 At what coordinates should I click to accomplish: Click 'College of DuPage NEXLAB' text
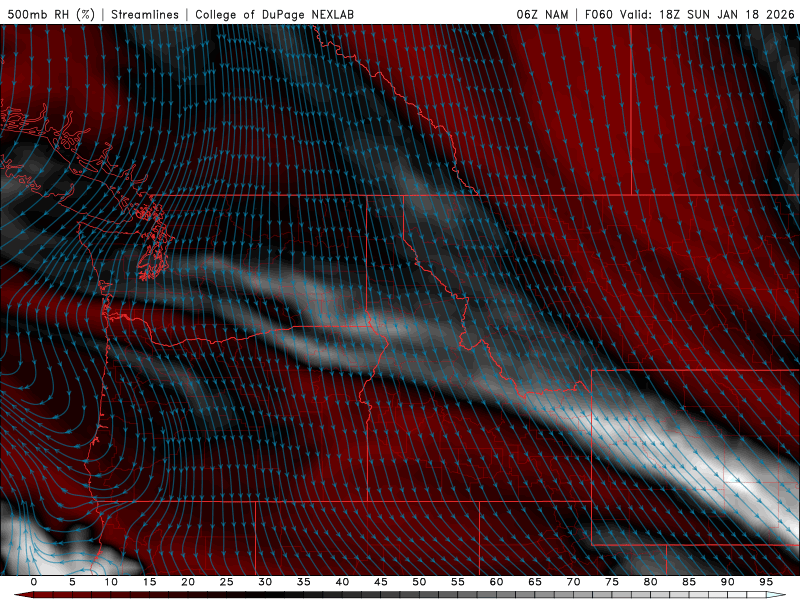click(274, 14)
